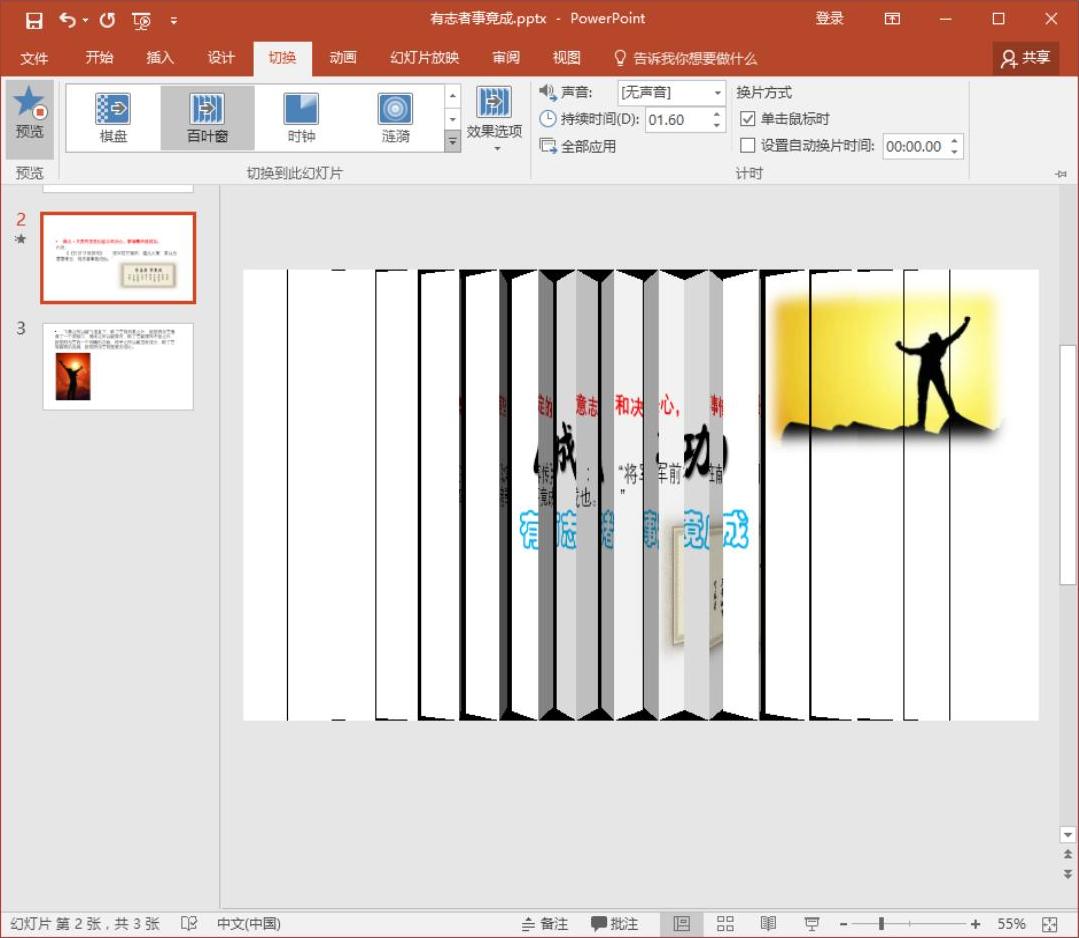Open the 视图 tab
This screenshot has width=1079, height=938.
[566, 58]
